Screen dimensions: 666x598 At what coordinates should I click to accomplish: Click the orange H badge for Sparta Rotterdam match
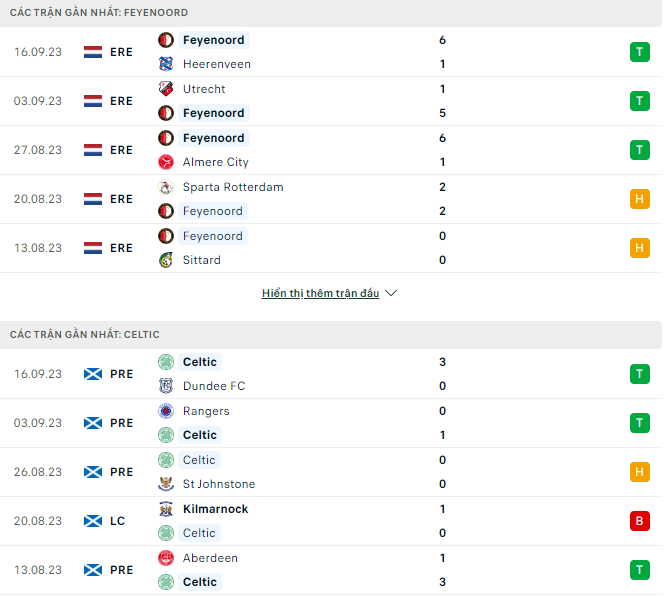(640, 199)
